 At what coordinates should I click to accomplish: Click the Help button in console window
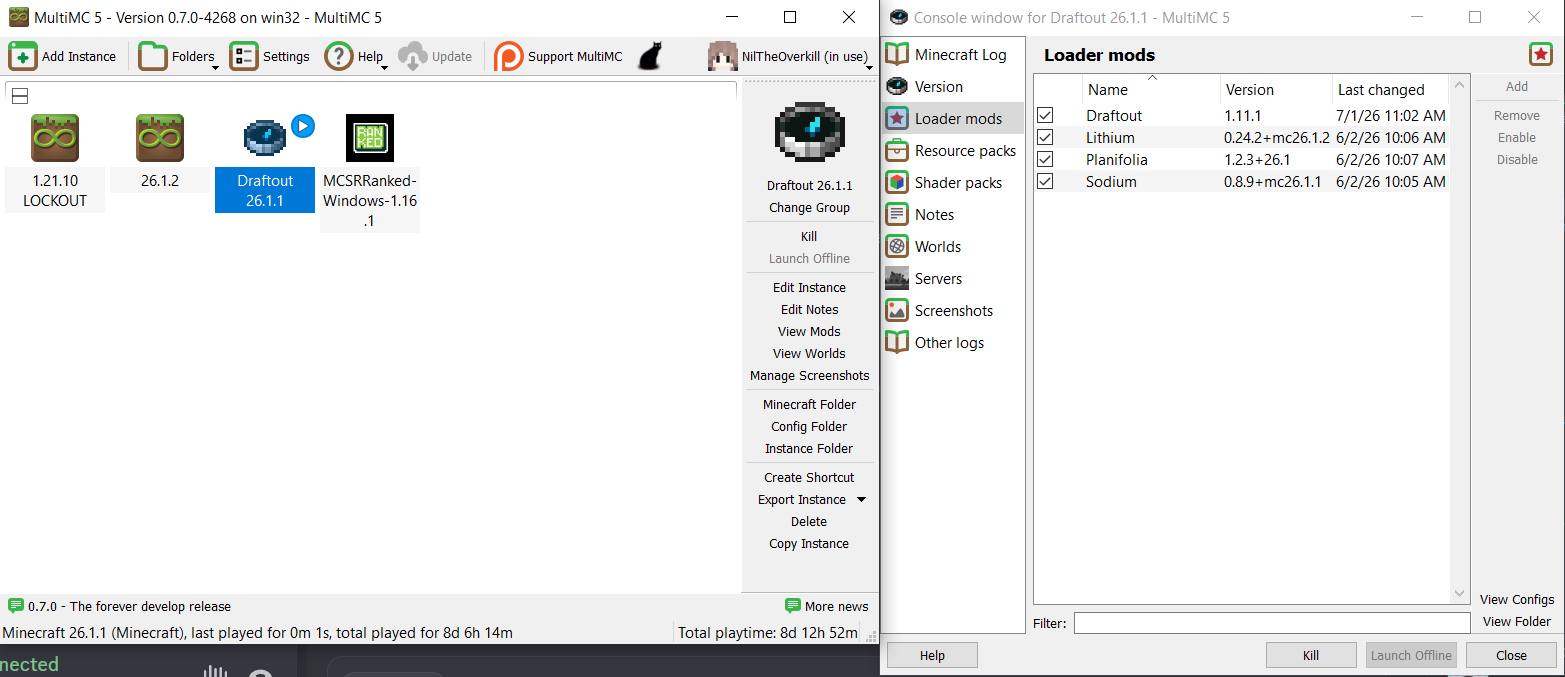click(932, 656)
